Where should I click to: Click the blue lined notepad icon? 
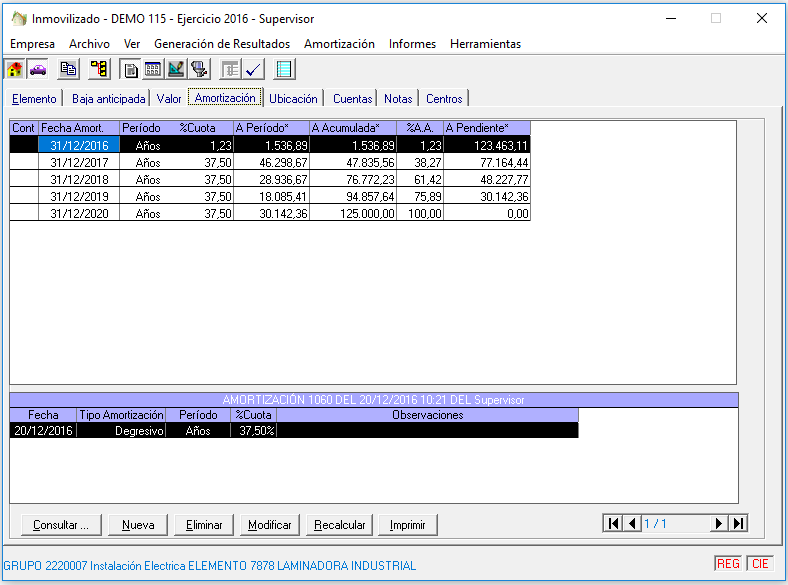coord(284,69)
